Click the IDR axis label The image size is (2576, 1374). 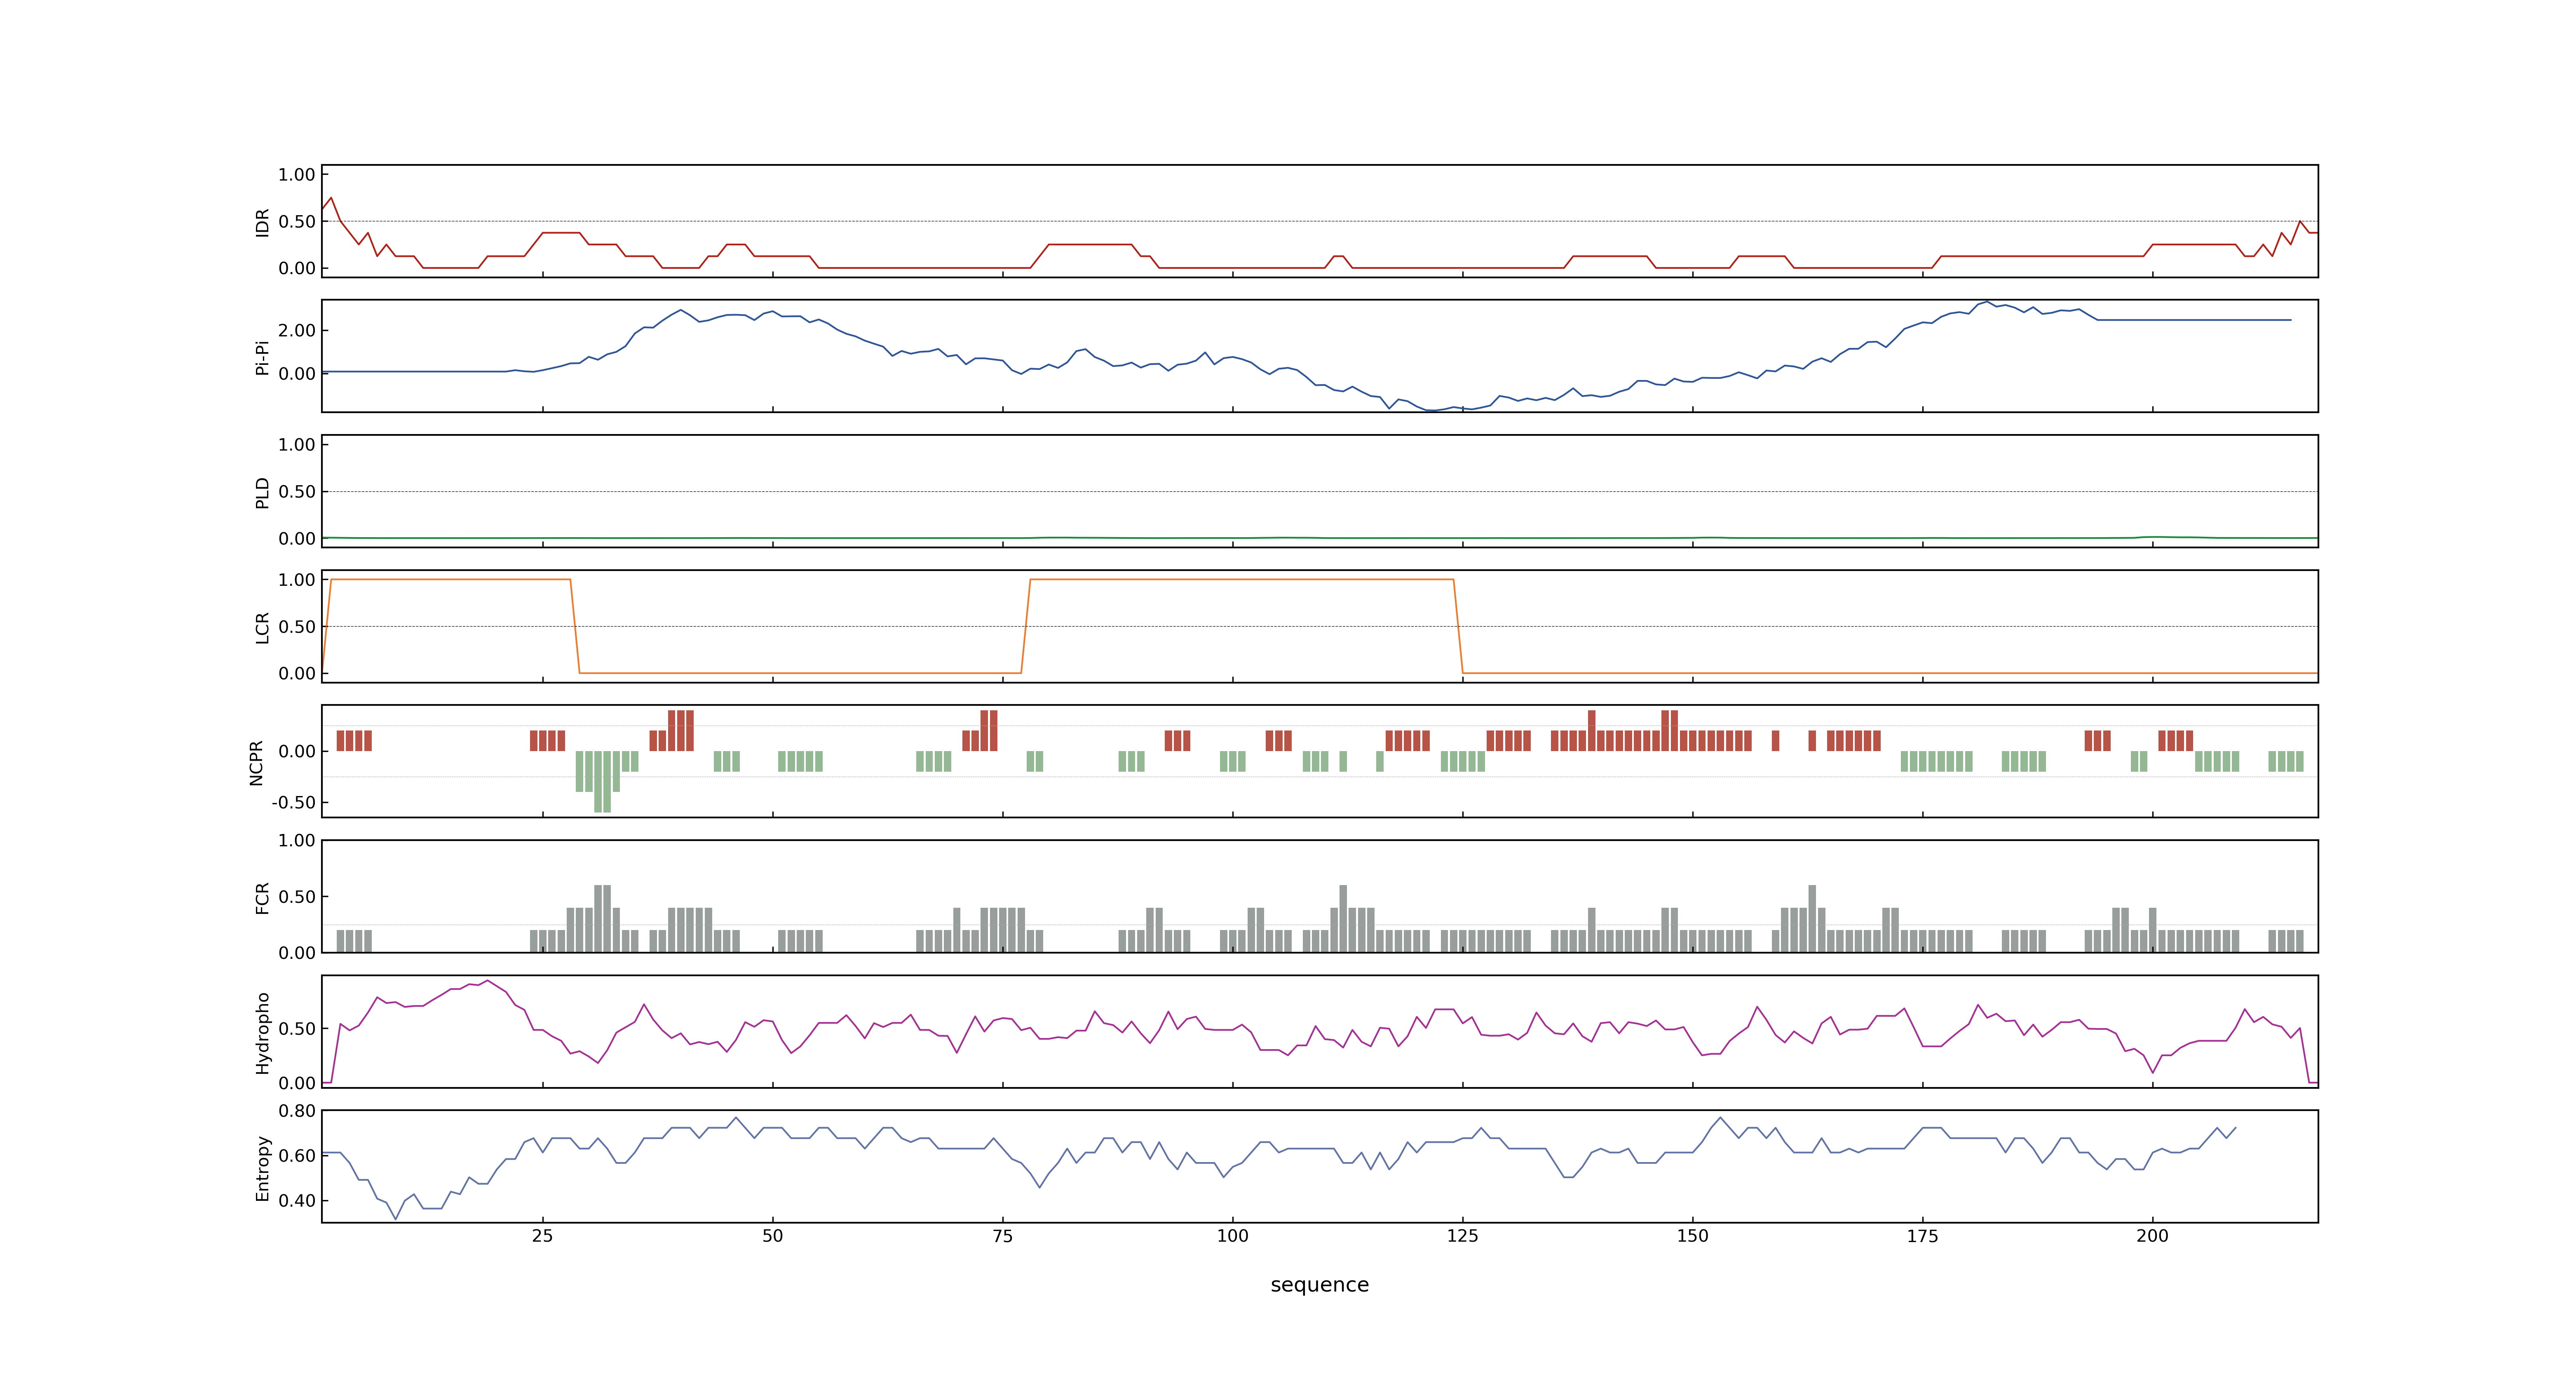263,222
